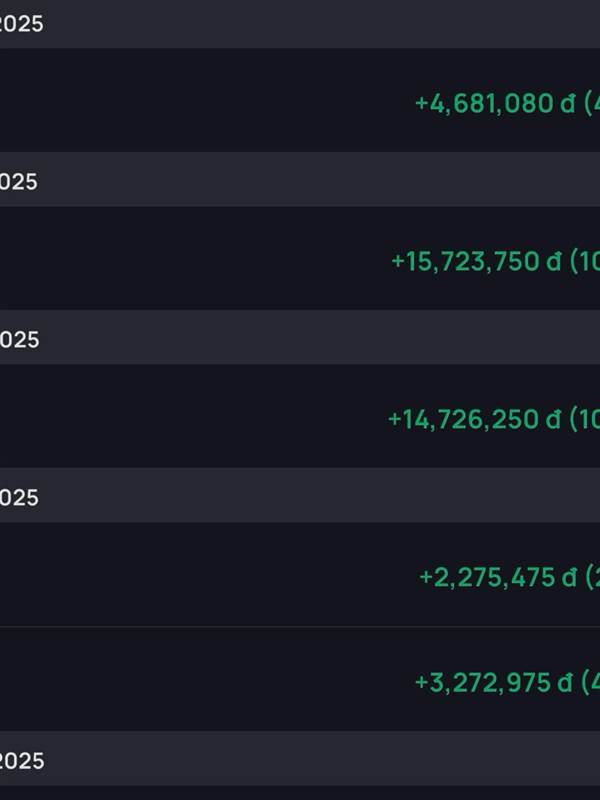The height and width of the screenshot is (800, 600).
Task: Click percentage after +4,681,080 đ
Action: [591, 103]
